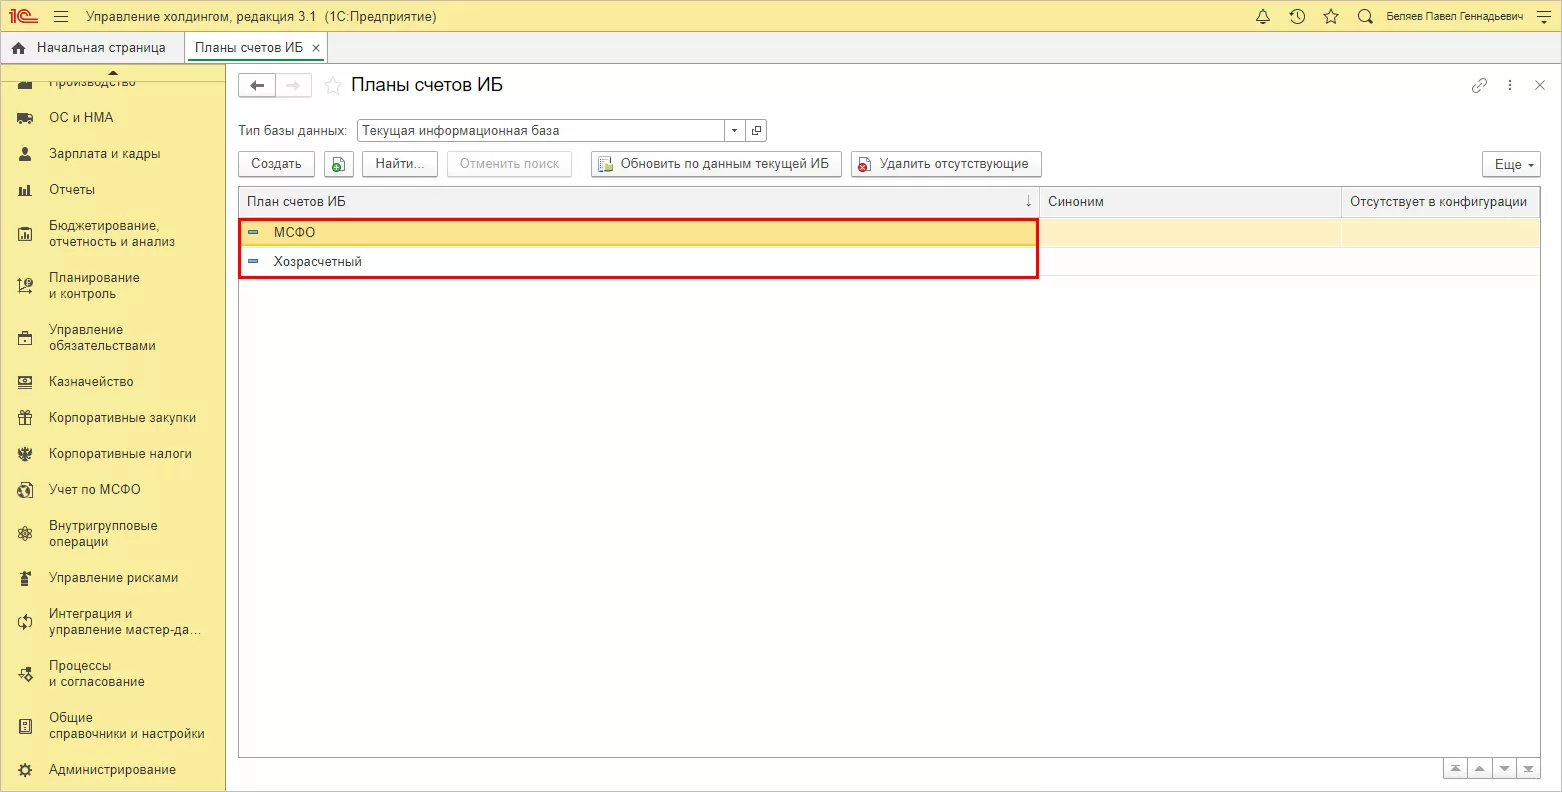Open Администрирование section

point(112,770)
